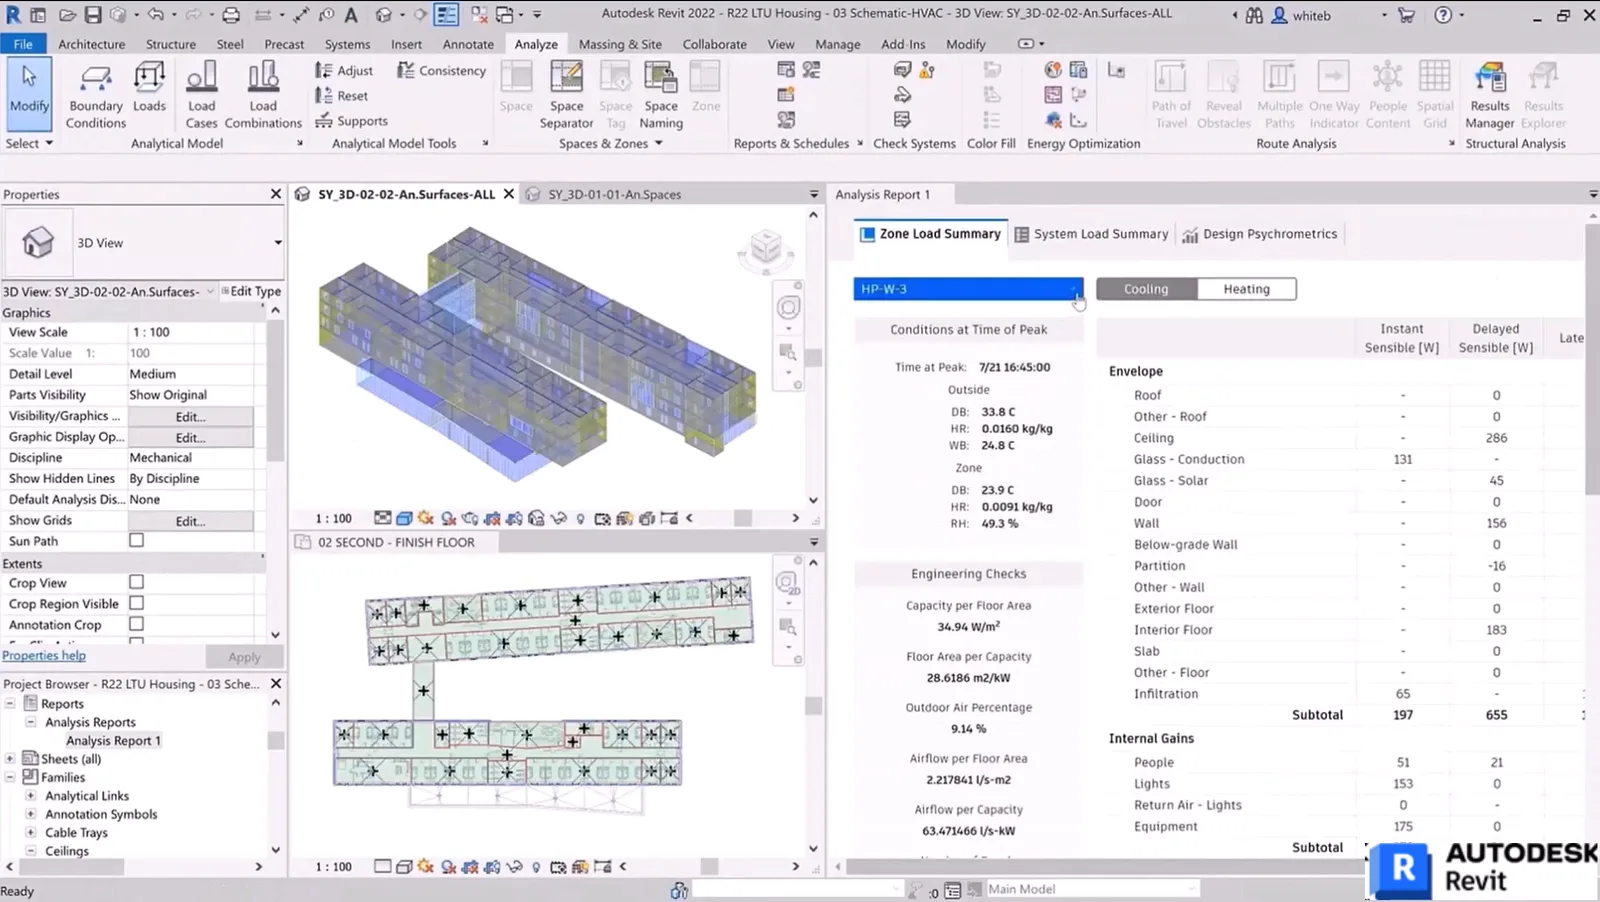
Task: Open Load Combinations tool
Action: coord(263,96)
